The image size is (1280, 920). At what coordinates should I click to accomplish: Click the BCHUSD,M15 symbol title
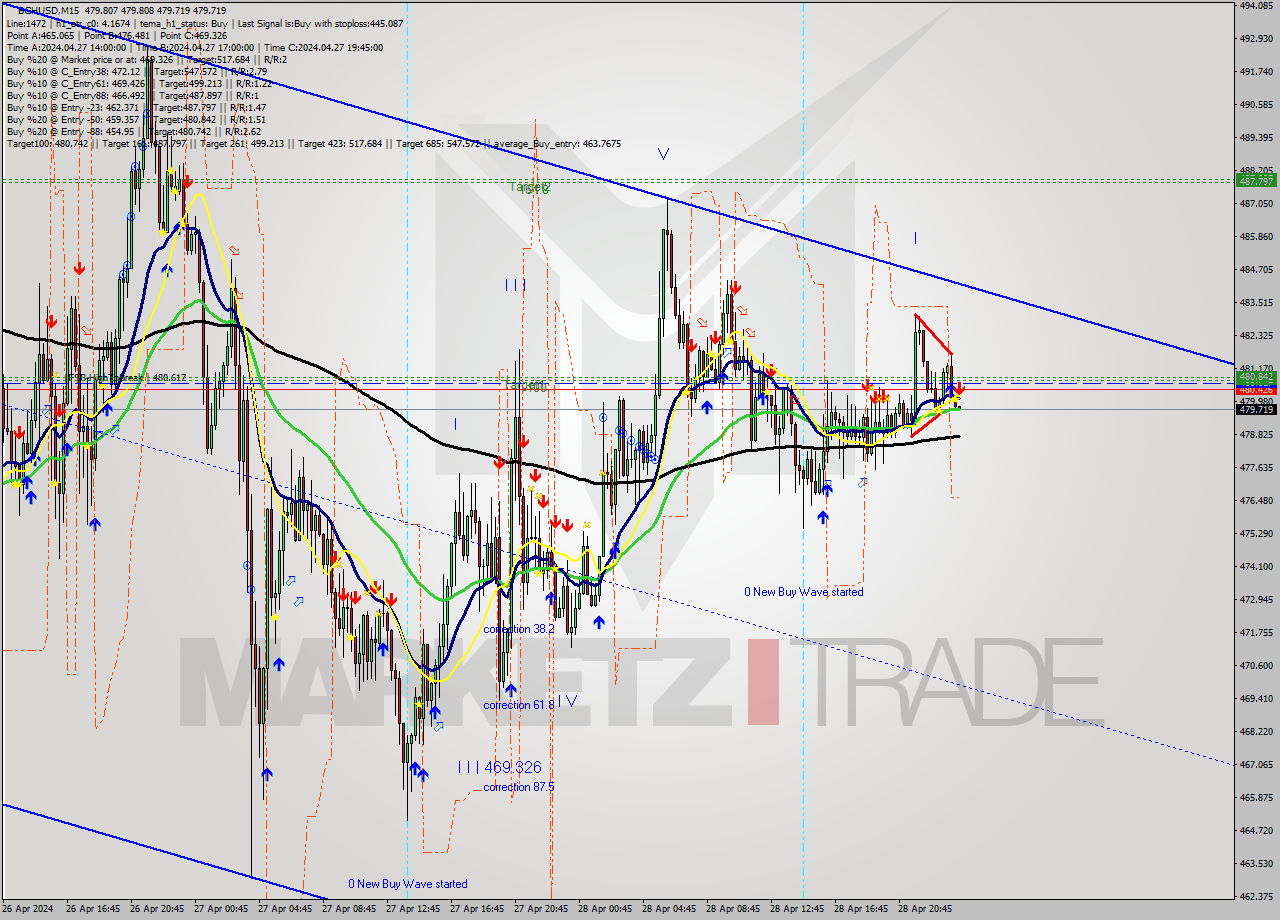tap(50, 10)
